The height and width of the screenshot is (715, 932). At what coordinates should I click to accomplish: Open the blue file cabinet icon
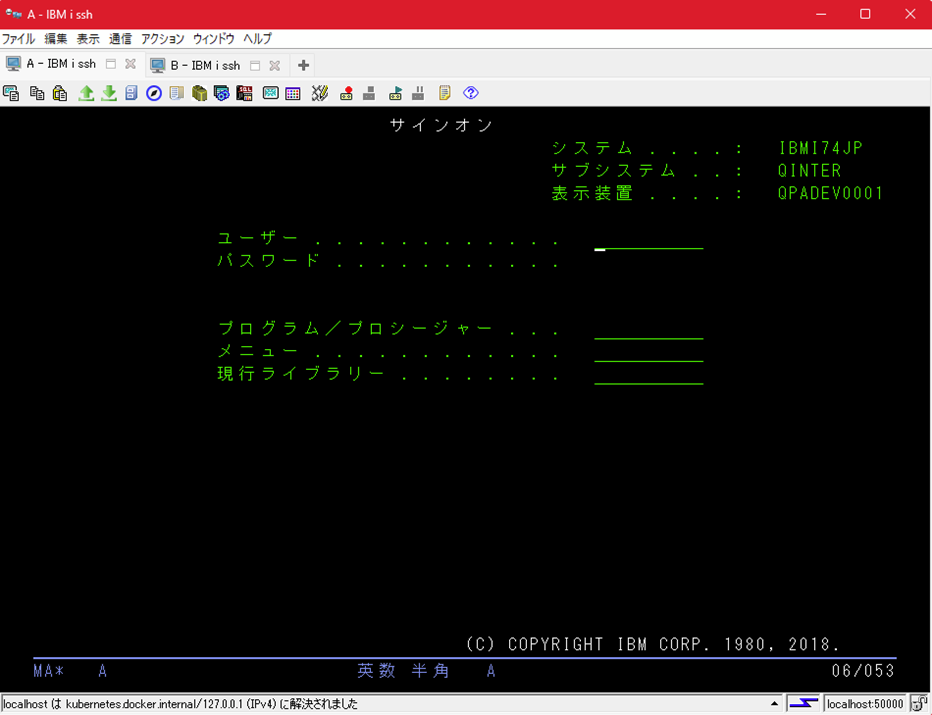(x=131, y=93)
